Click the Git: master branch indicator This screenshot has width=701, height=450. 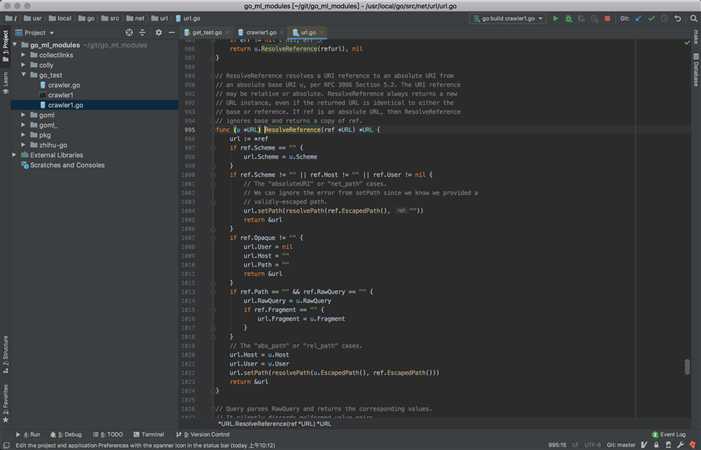click(x=621, y=445)
